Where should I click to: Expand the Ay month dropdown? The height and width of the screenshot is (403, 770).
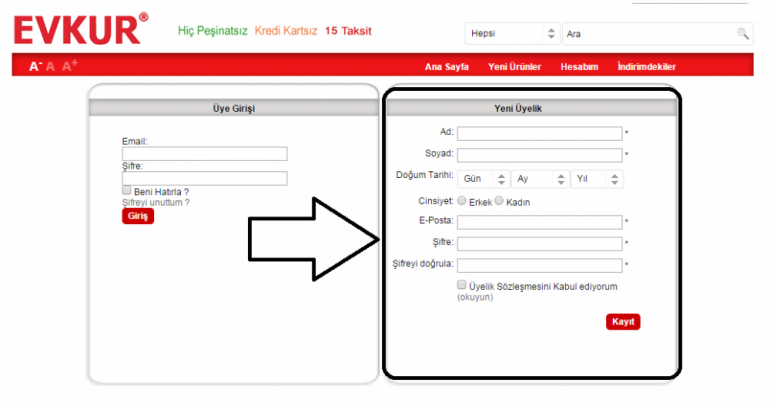538,179
